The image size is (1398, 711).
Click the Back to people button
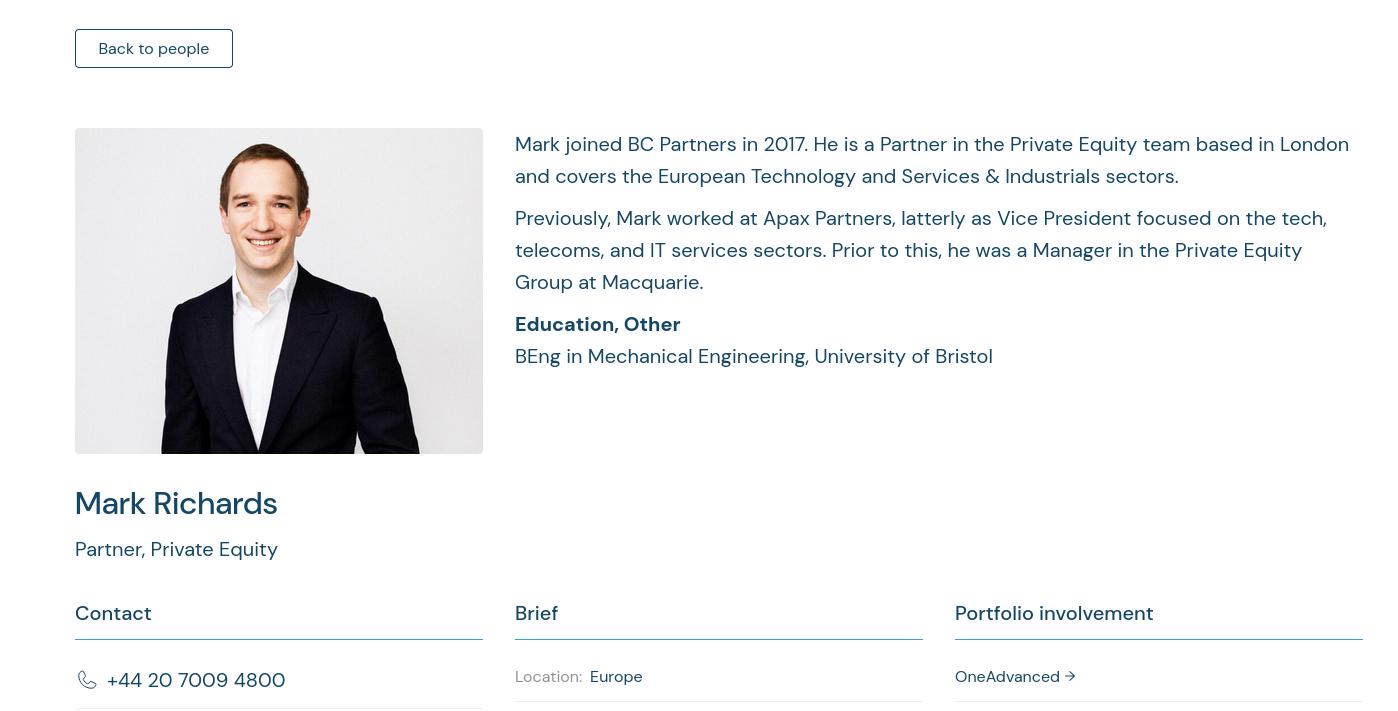pyautogui.click(x=154, y=49)
